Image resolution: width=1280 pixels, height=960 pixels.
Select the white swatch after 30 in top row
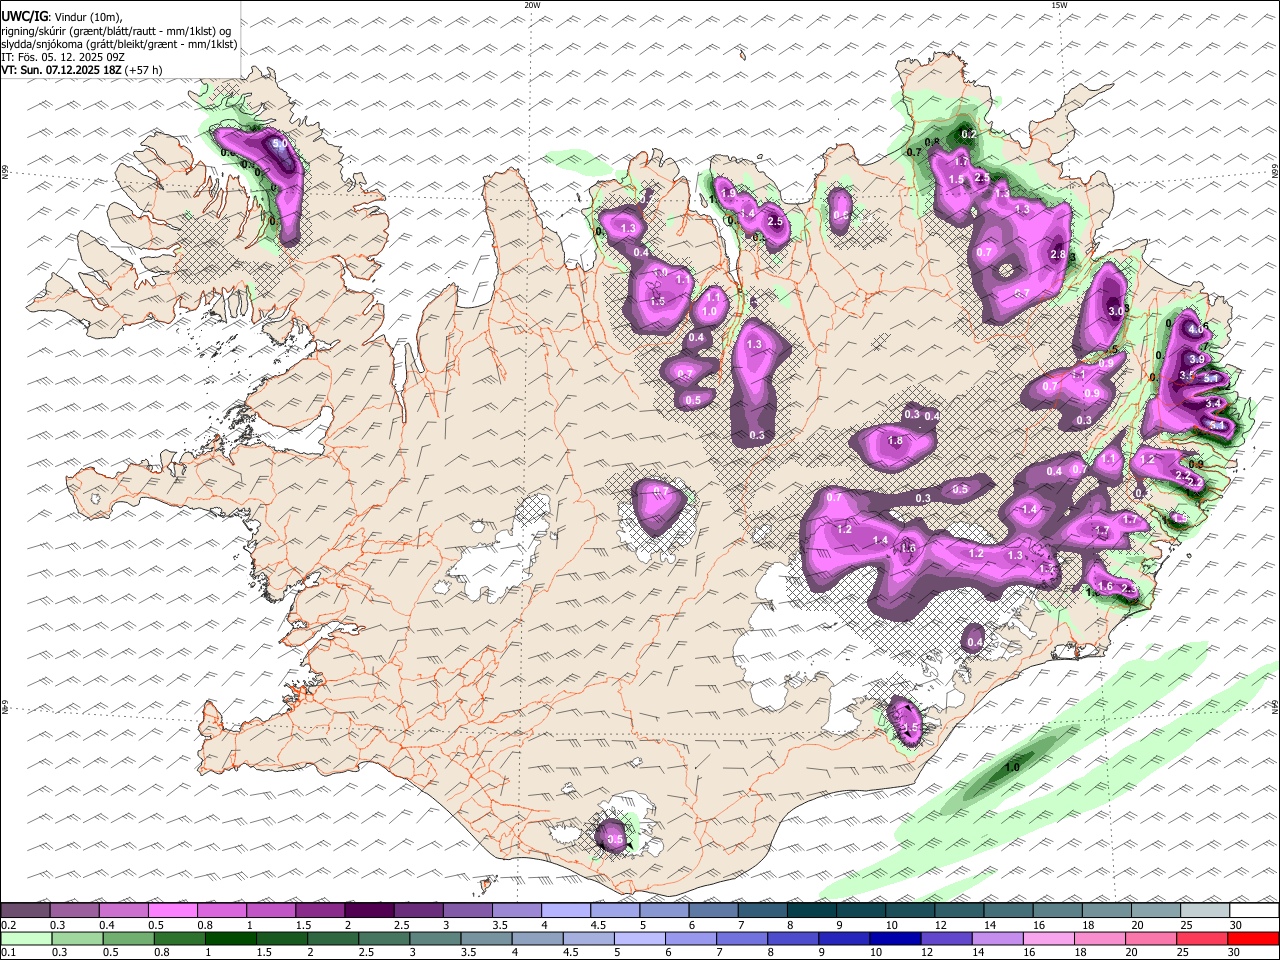click(1255, 910)
